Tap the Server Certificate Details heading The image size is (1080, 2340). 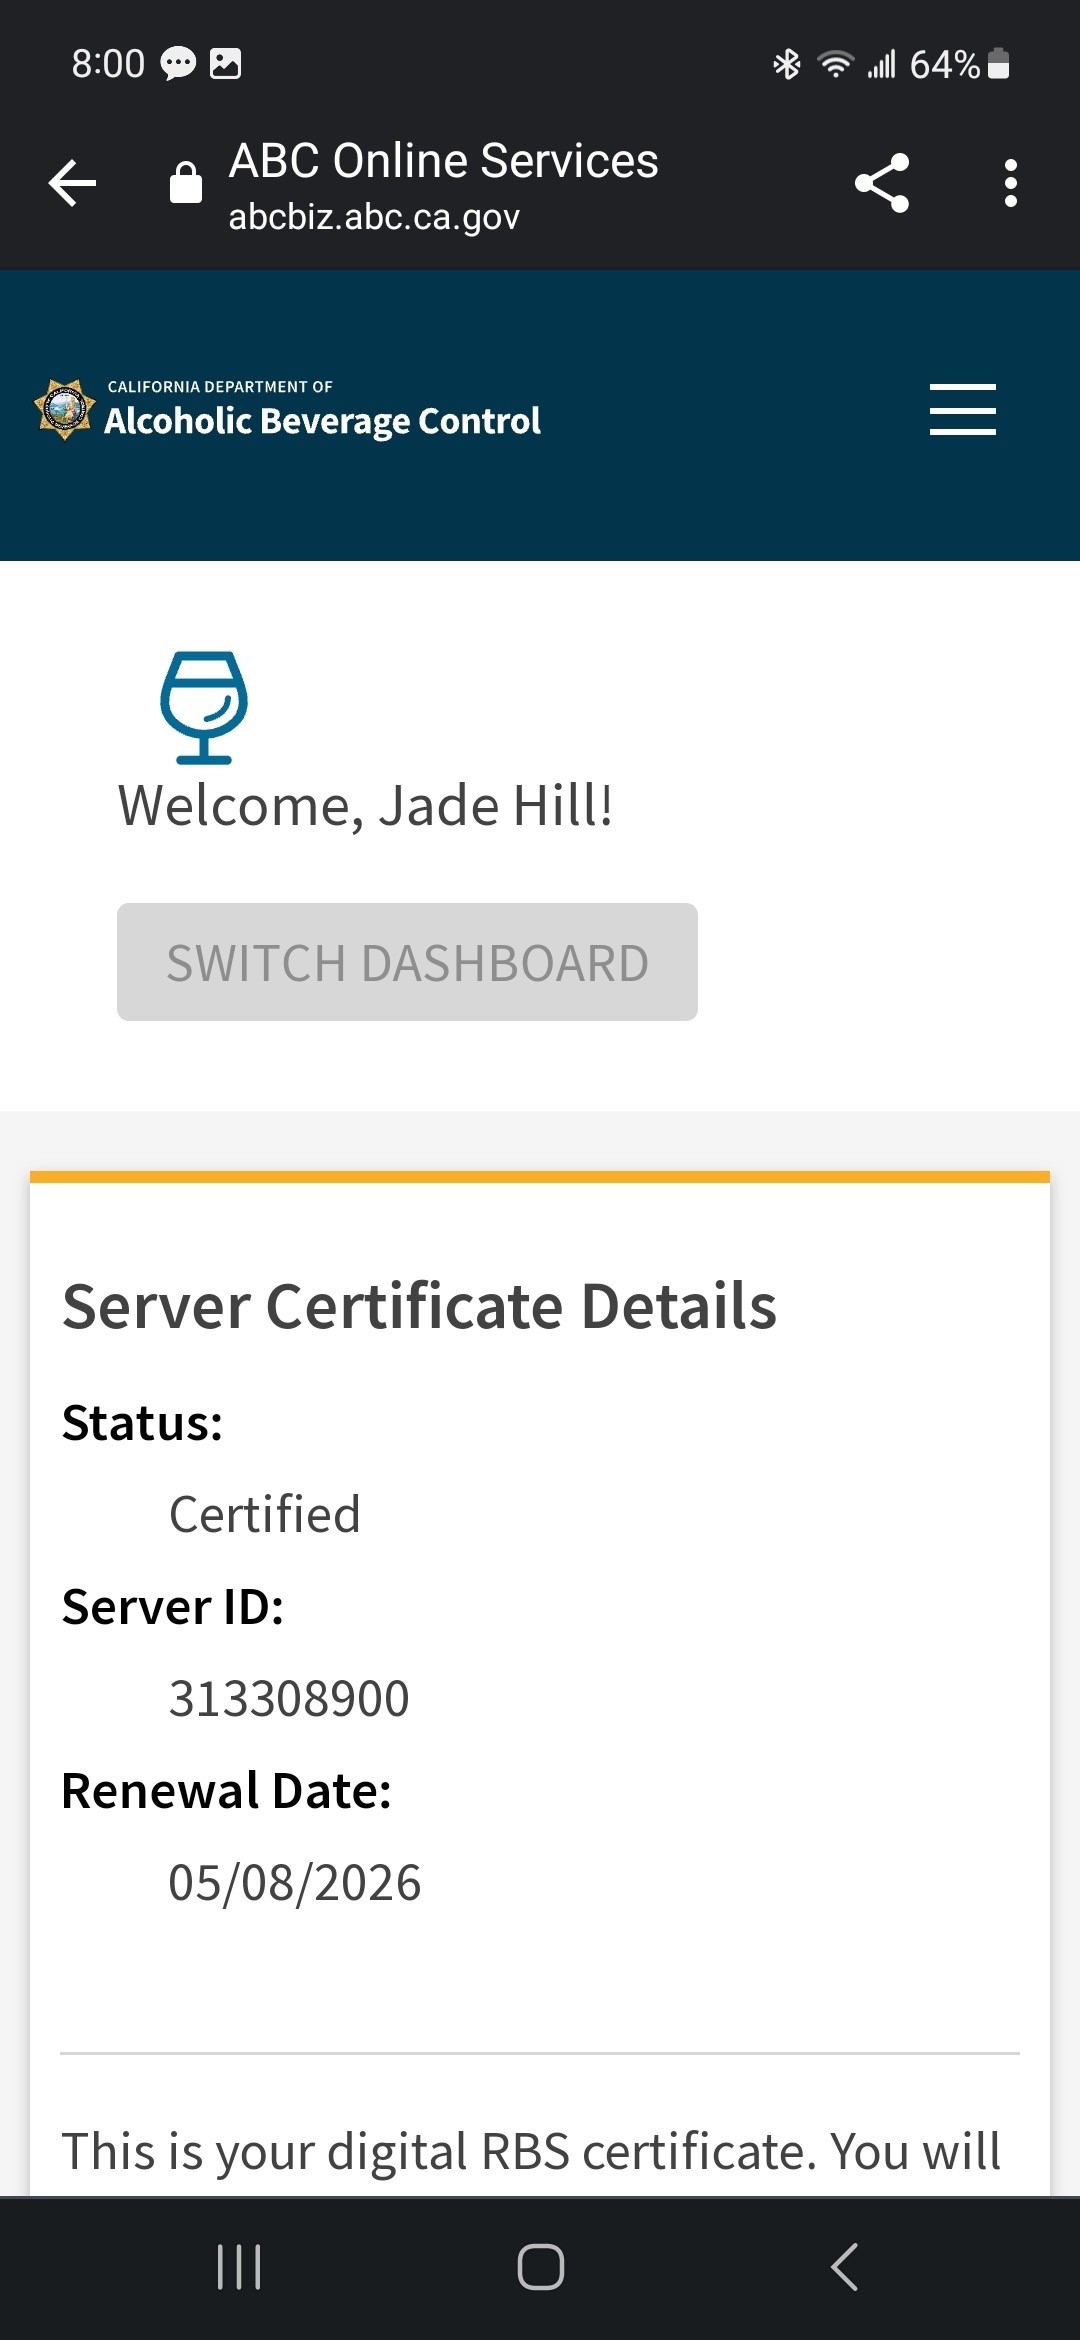[419, 1306]
